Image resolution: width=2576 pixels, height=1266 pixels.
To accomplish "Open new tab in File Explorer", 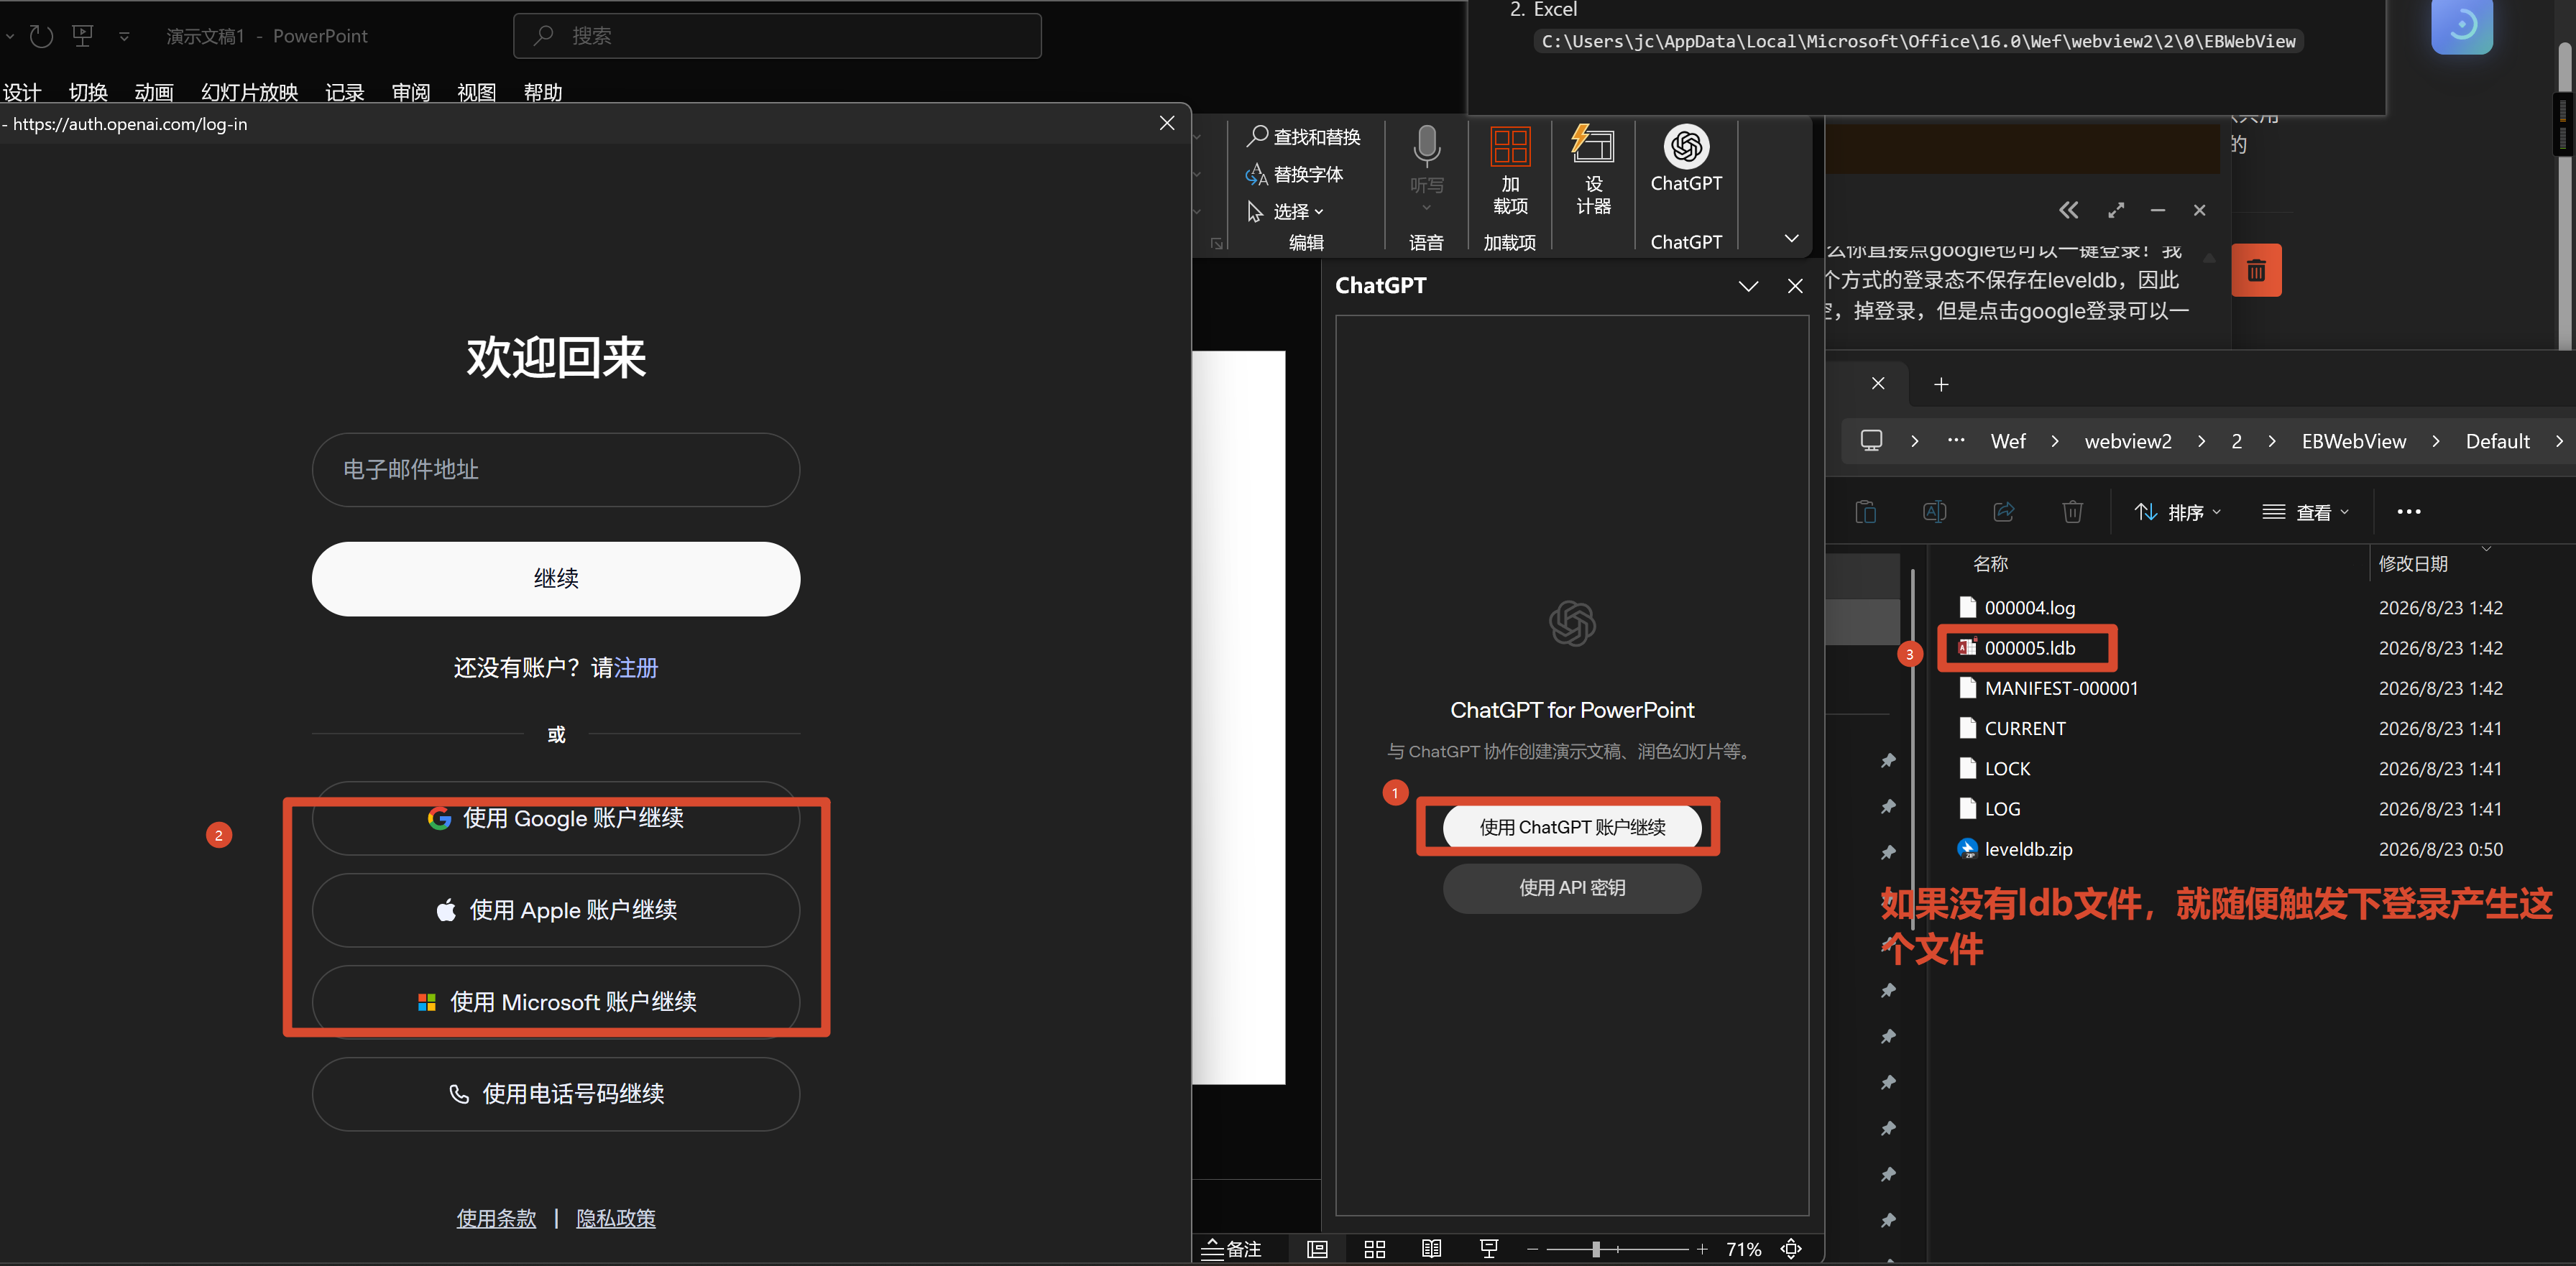I will 1941,384.
